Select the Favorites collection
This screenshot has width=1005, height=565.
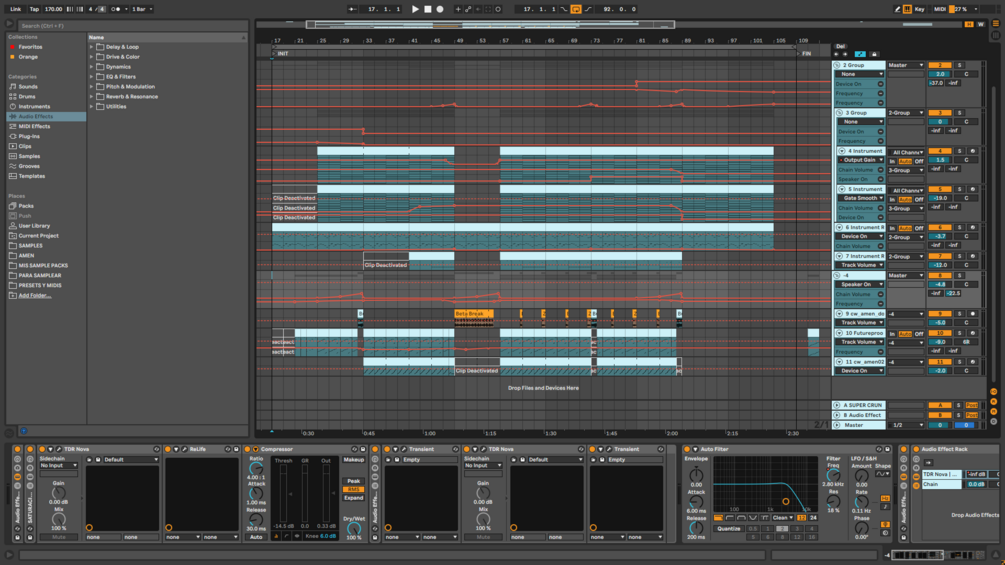click(29, 47)
